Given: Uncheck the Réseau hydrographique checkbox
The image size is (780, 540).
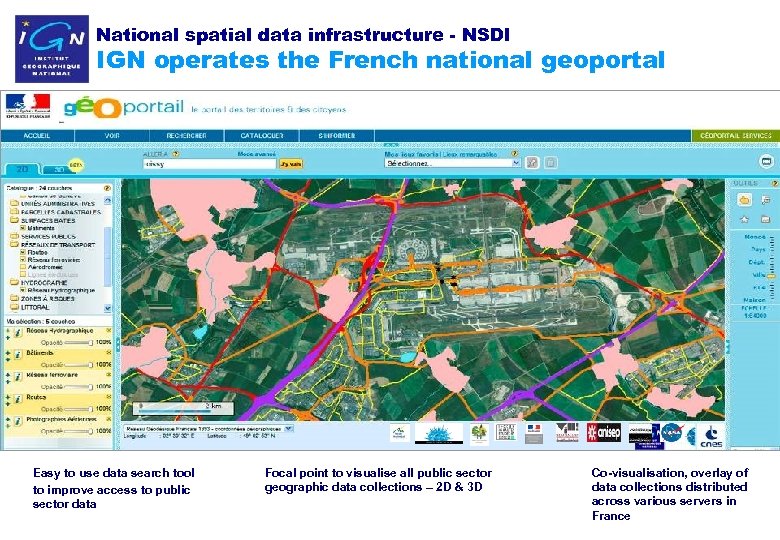Looking at the screenshot, I should click(x=22, y=290).
